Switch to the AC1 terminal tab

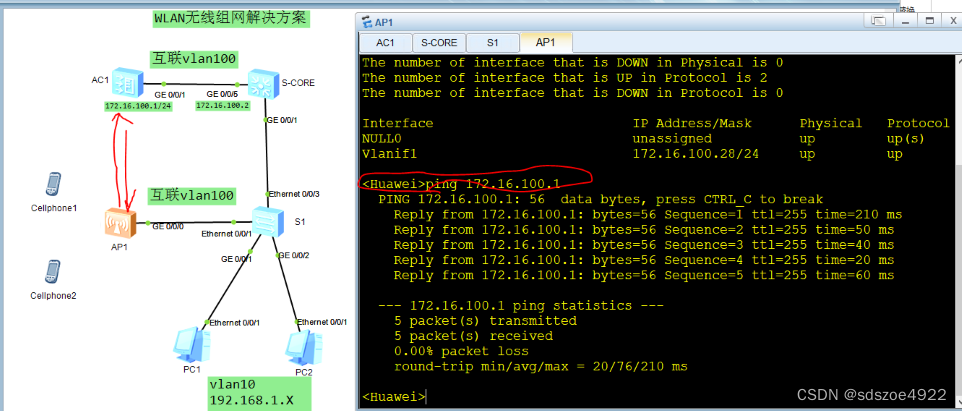tap(385, 43)
